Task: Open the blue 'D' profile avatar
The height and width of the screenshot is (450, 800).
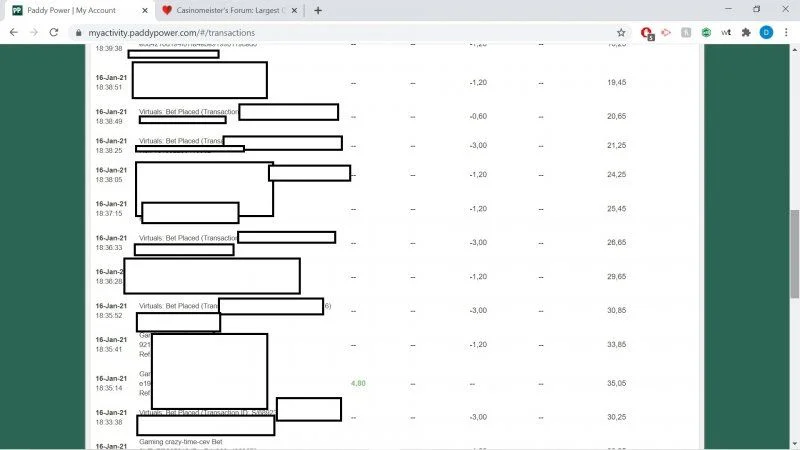Action: click(766, 33)
